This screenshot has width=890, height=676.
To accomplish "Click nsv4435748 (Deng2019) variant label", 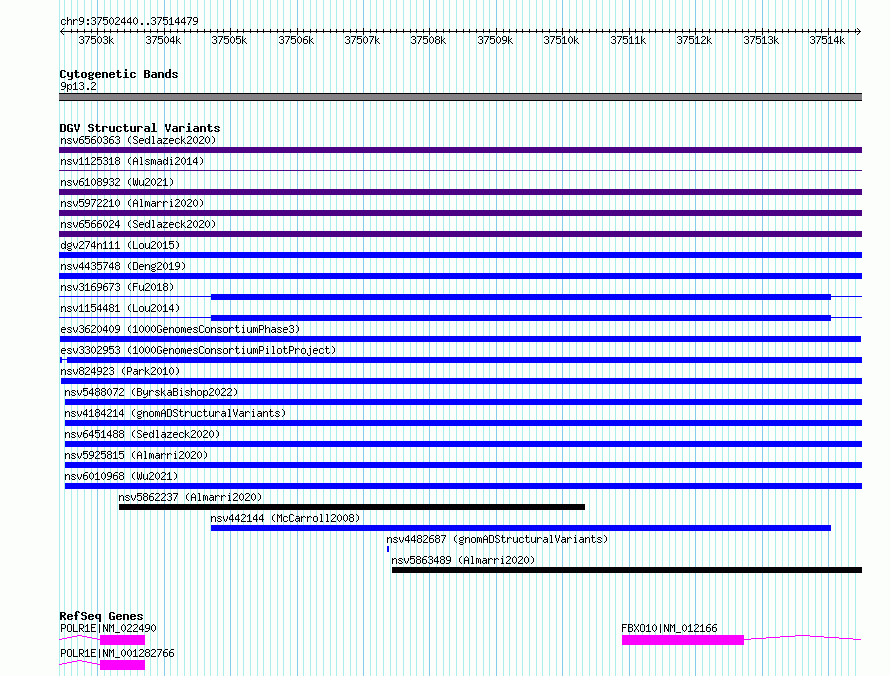I will point(123,266).
